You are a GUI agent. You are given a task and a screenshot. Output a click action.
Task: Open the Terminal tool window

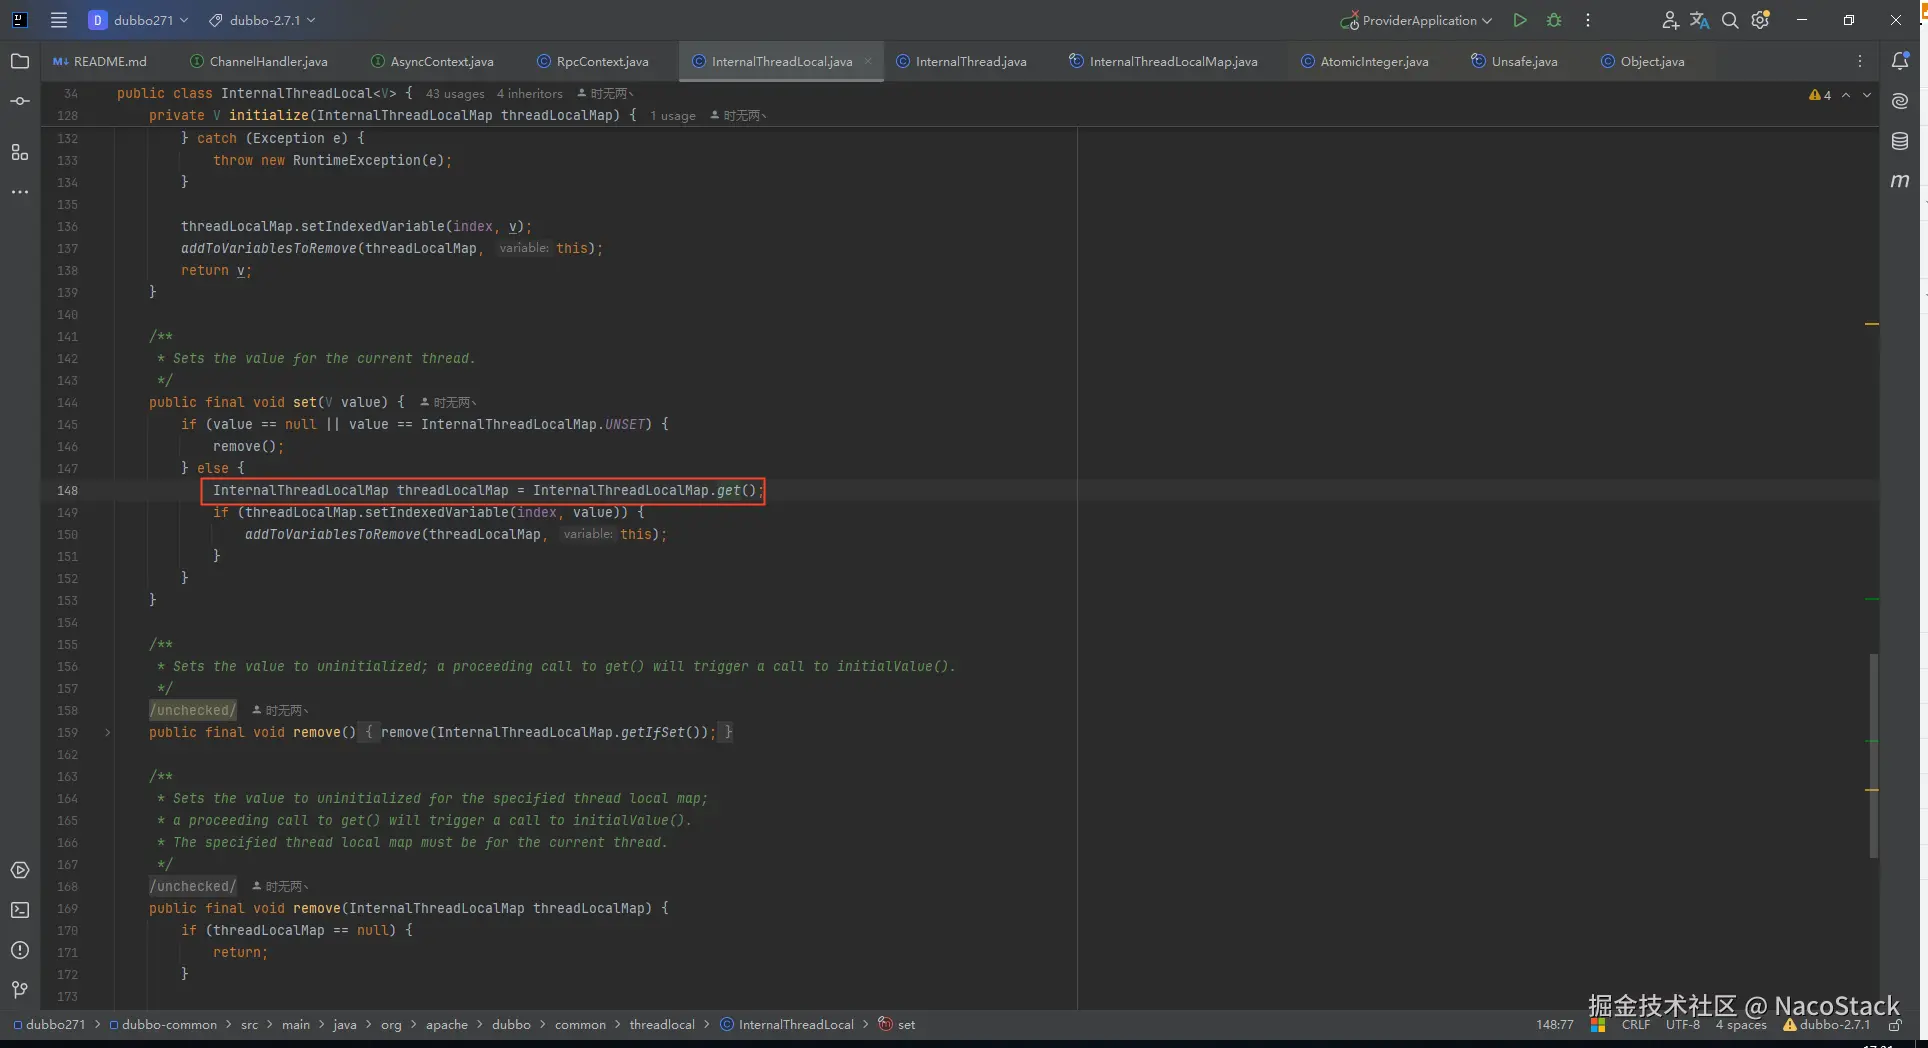pyautogui.click(x=19, y=910)
